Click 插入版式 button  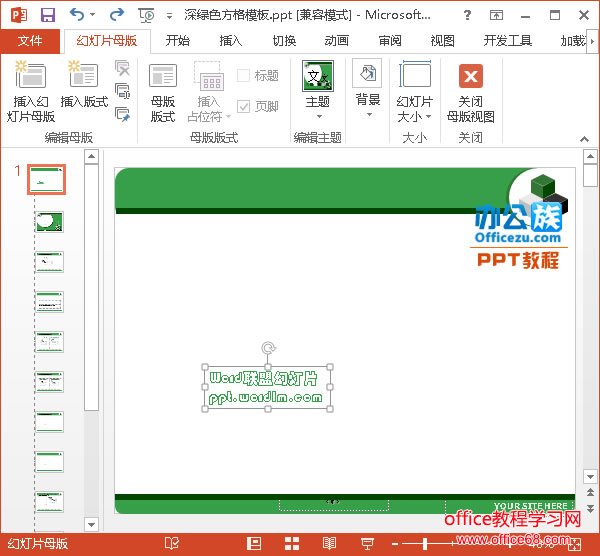pyautogui.click(x=84, y=85)
